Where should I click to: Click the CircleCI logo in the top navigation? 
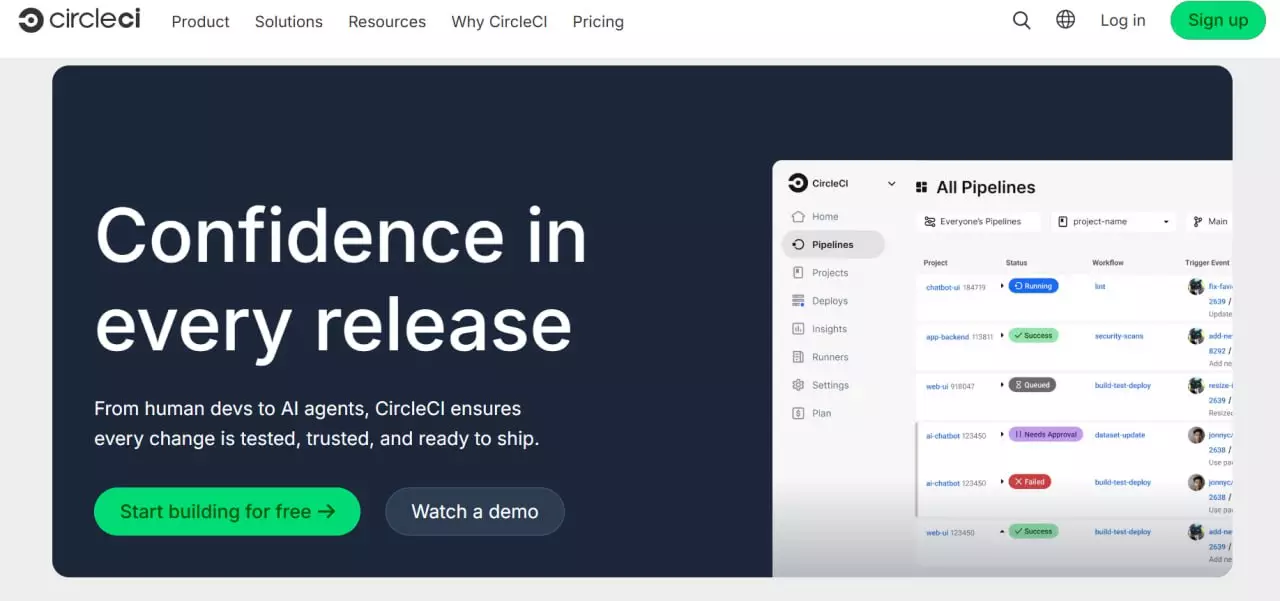tap(78, 19)
